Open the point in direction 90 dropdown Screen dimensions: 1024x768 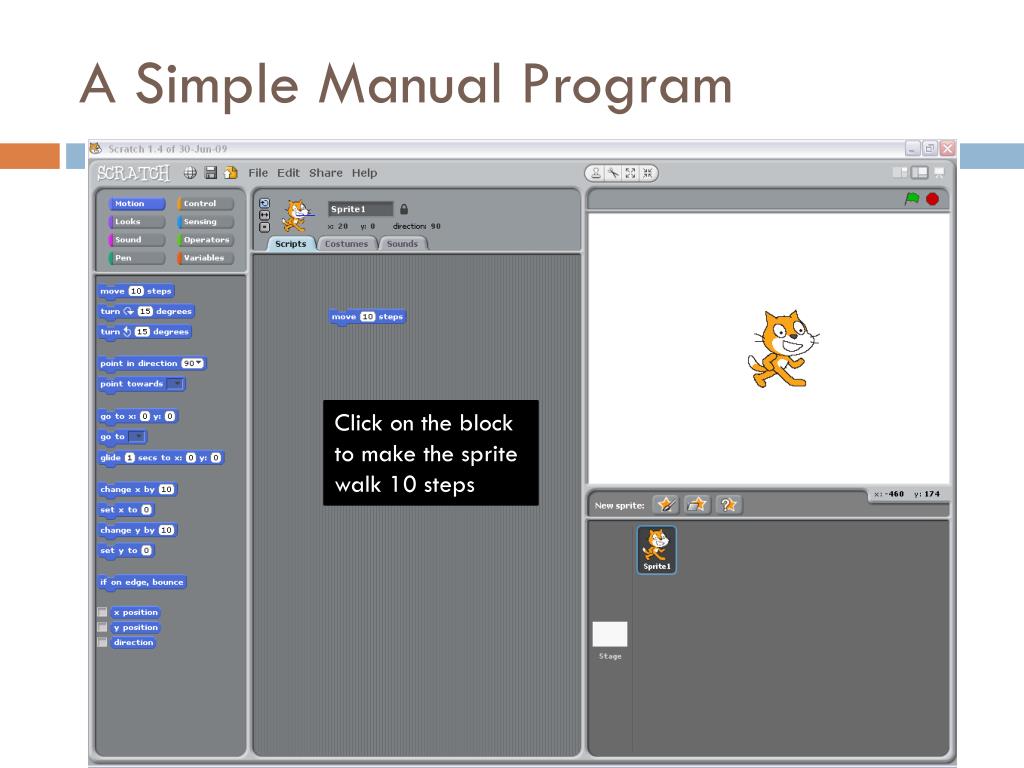[x=193, y=363]
